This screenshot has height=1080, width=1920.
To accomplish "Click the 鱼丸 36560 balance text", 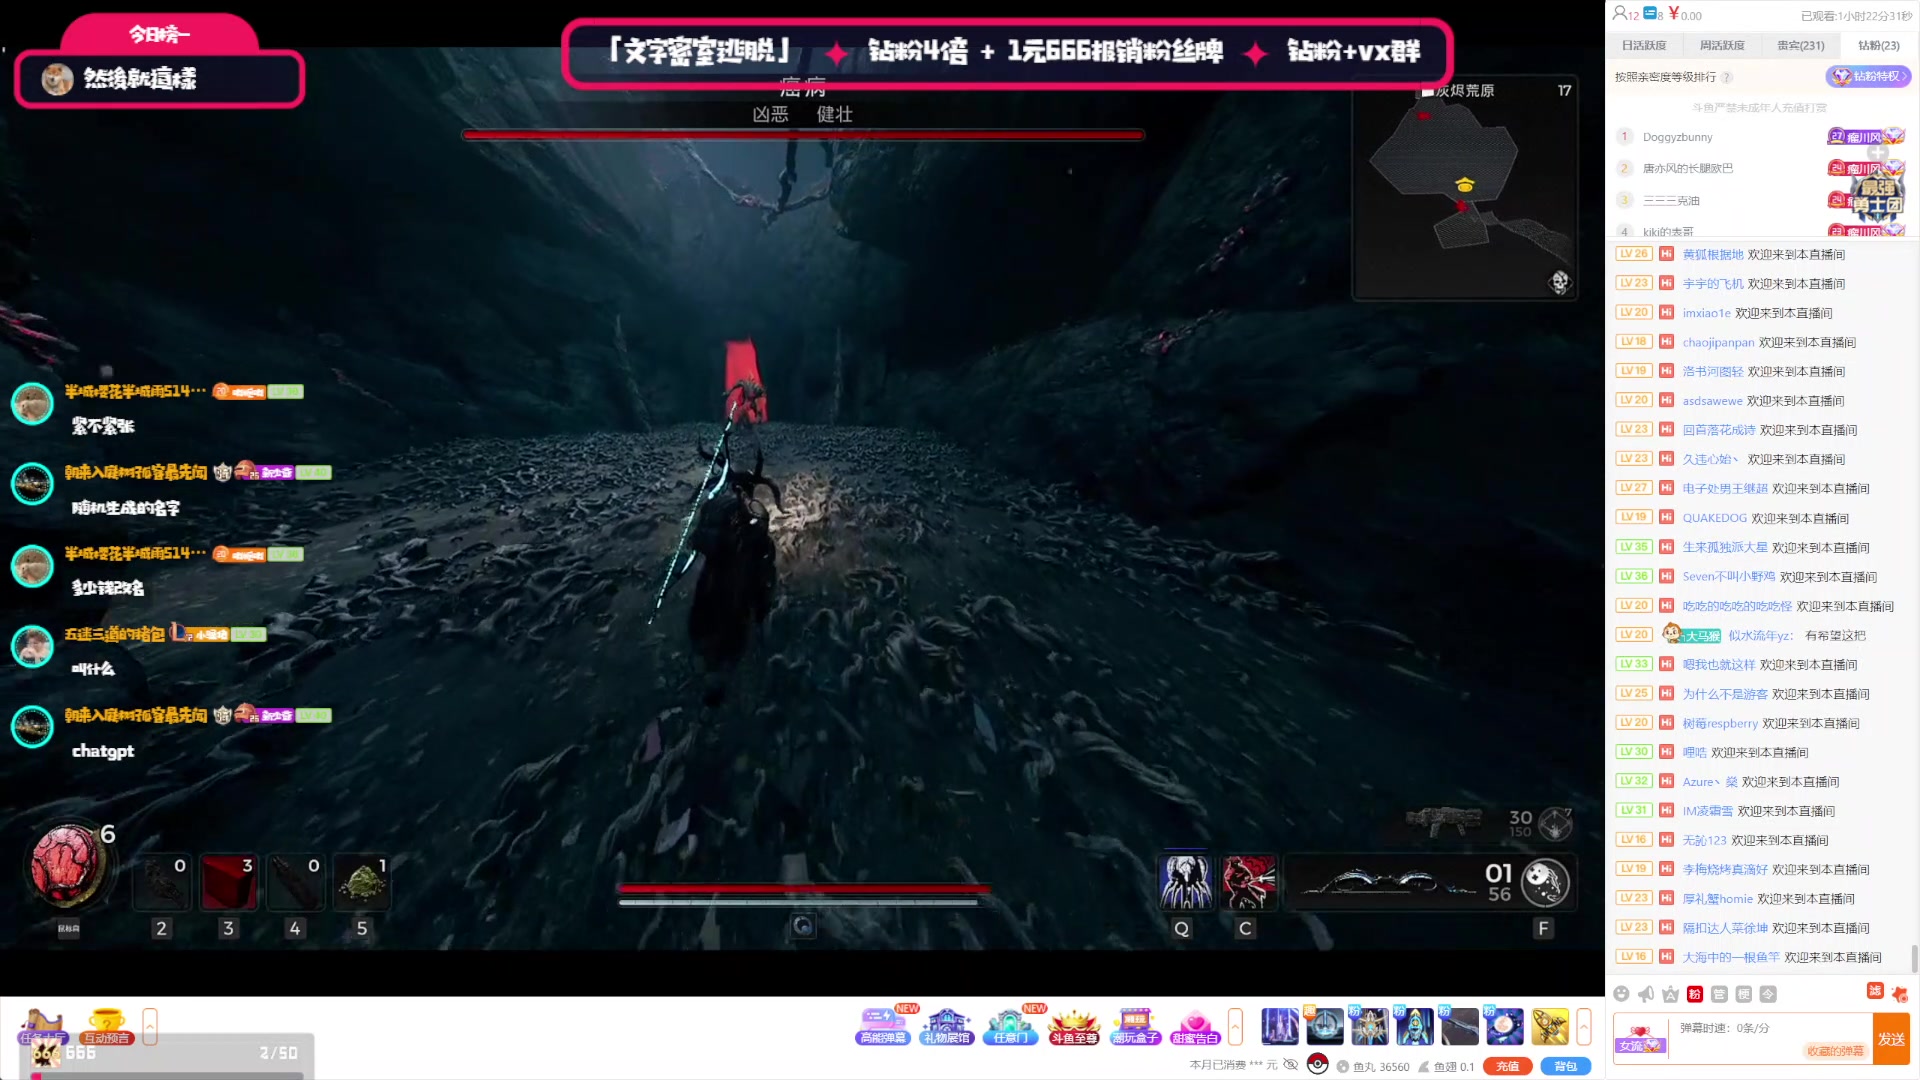I will point(1380,1067).
